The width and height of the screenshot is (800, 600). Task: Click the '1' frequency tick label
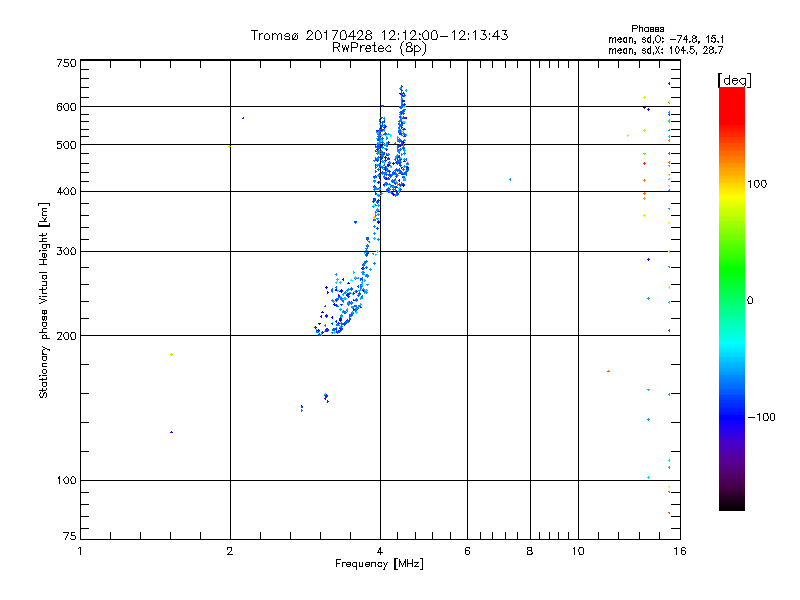(80, 551)
